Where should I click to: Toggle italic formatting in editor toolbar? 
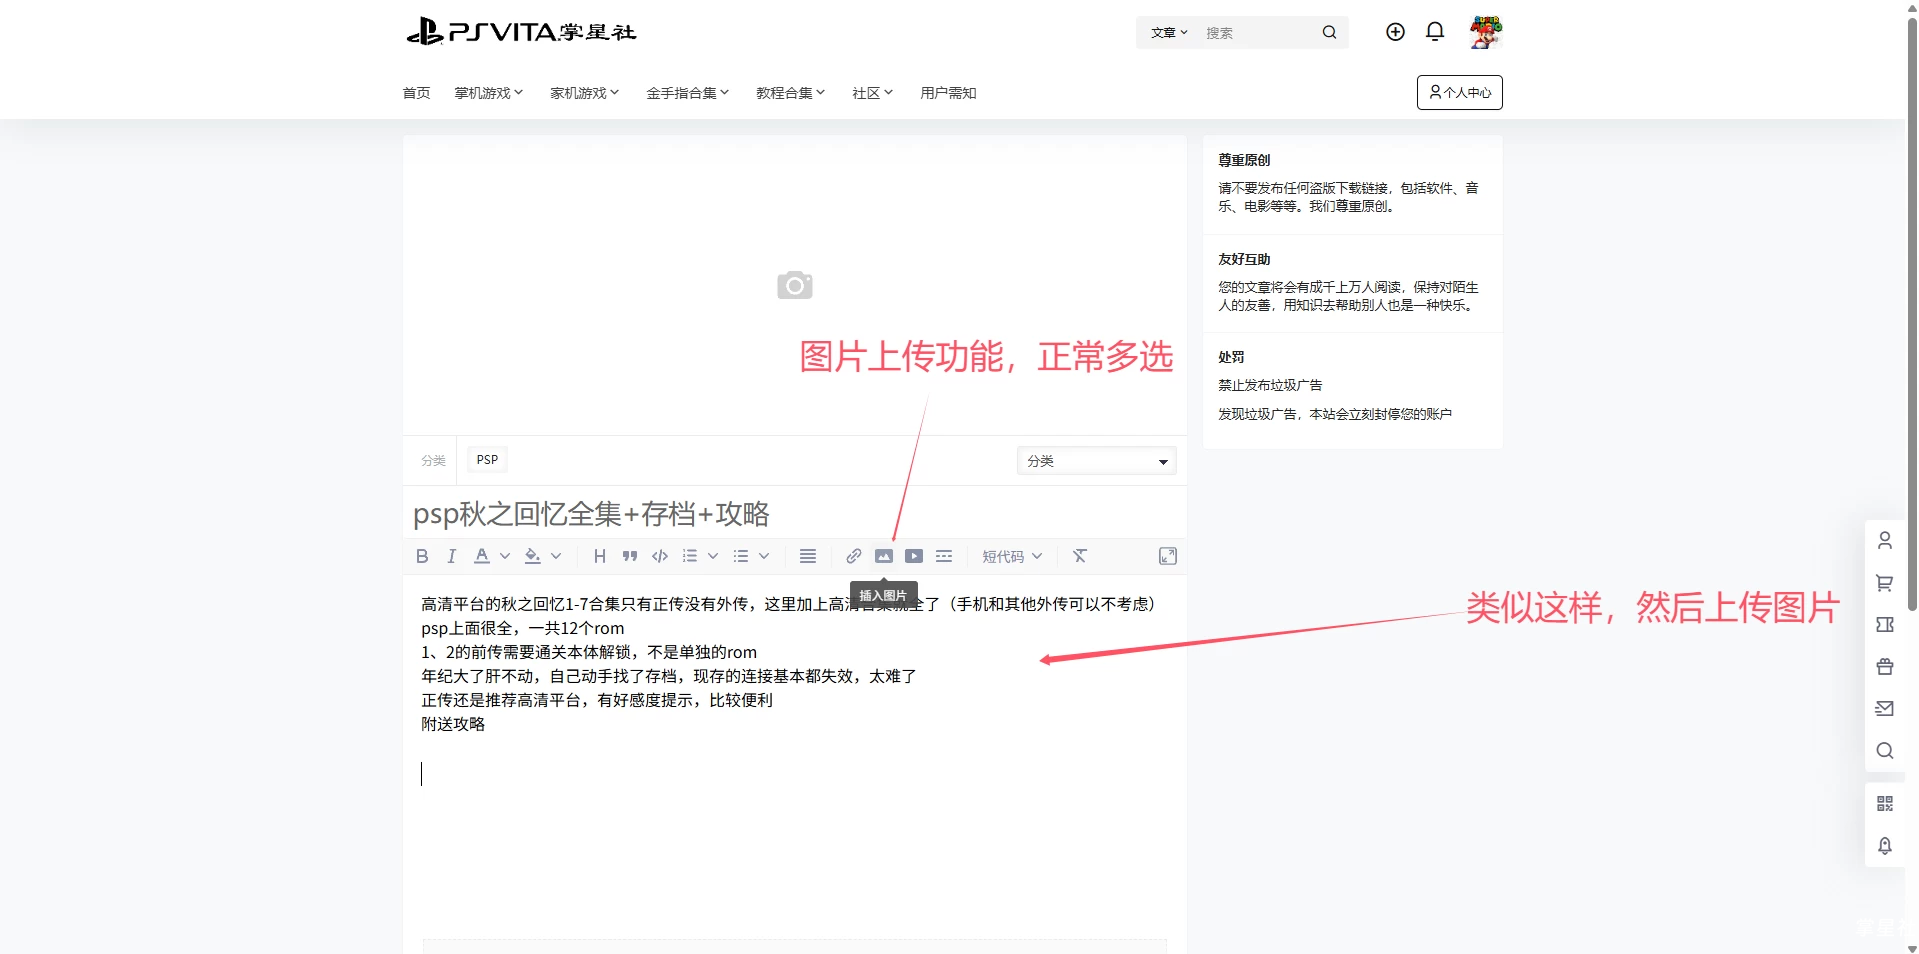click(451, 556)
